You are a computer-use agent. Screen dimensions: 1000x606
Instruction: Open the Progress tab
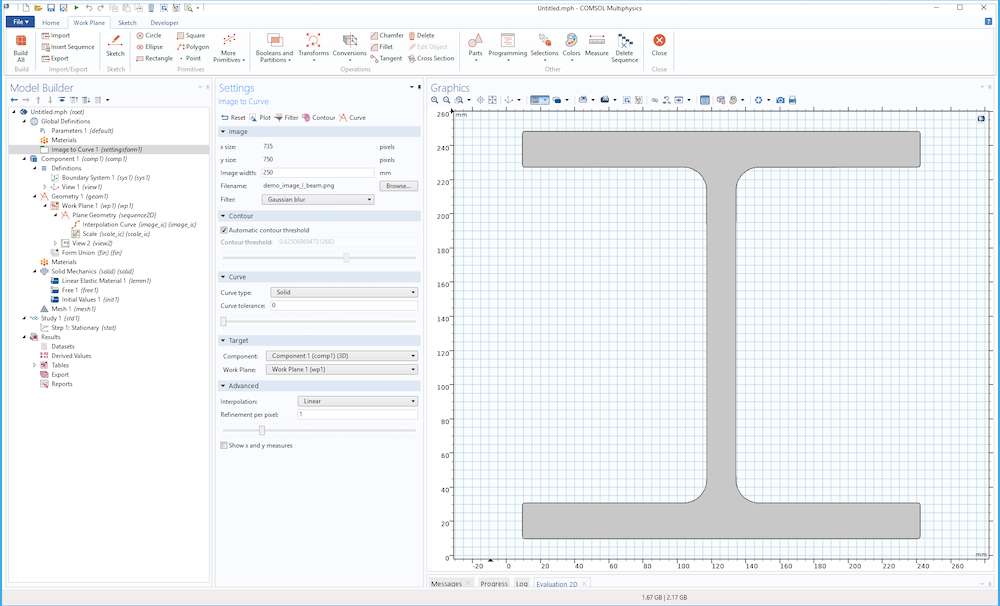click(494, 584)
